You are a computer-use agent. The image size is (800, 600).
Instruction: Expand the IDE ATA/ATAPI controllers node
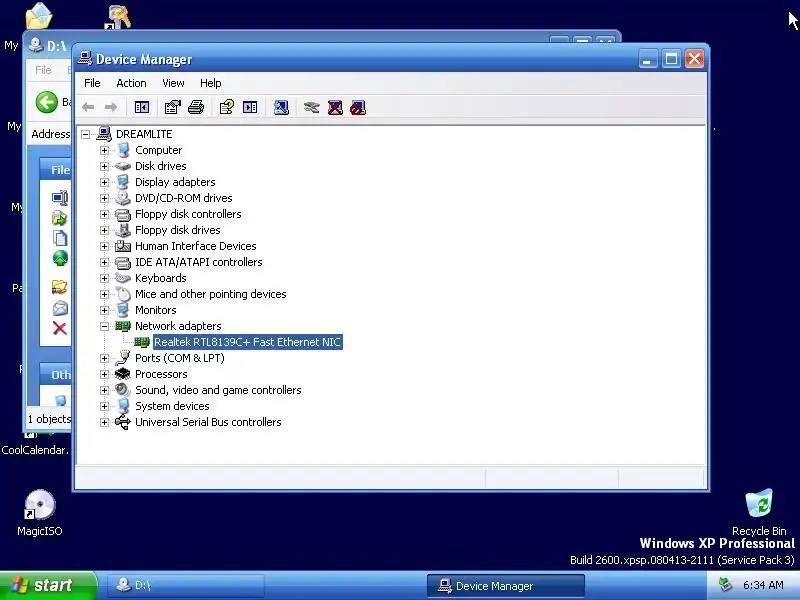[x=105, y=262]
